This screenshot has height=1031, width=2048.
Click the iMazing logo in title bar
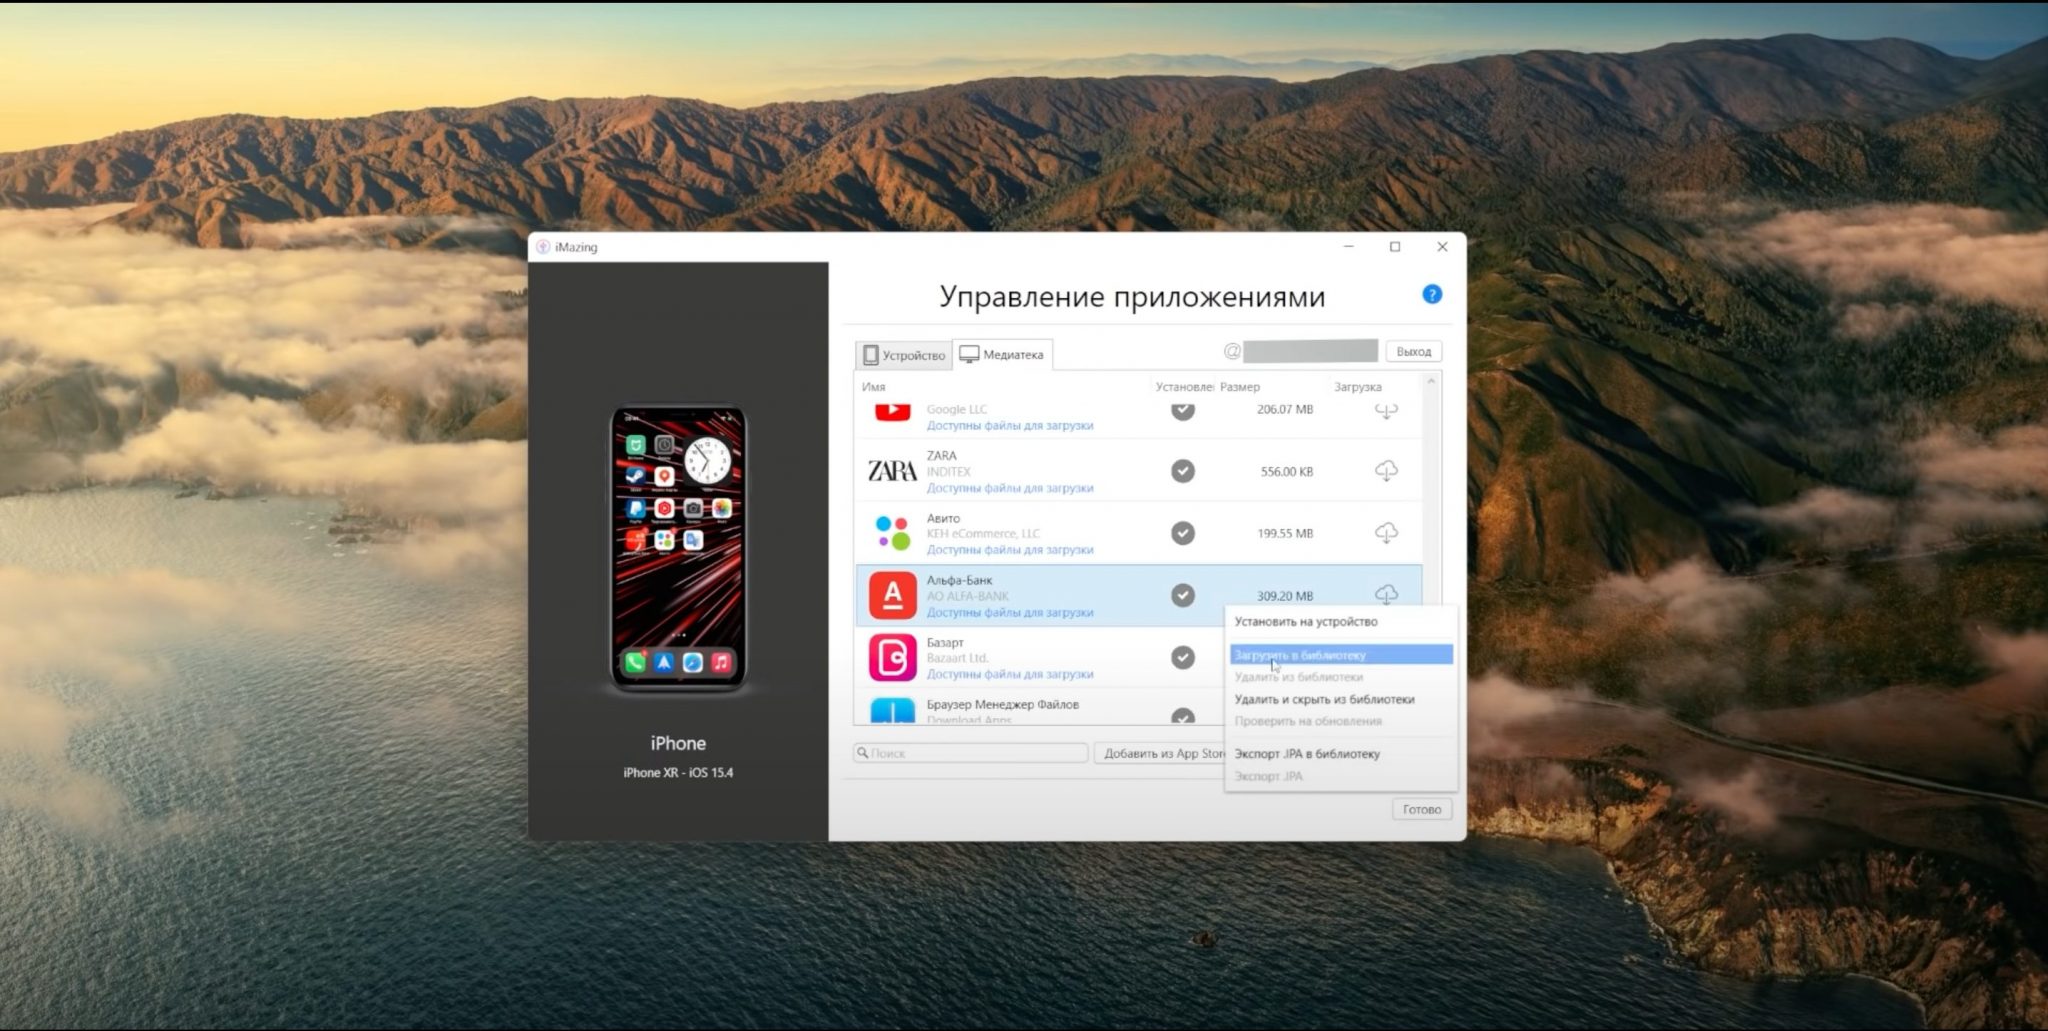pos(543,247)
